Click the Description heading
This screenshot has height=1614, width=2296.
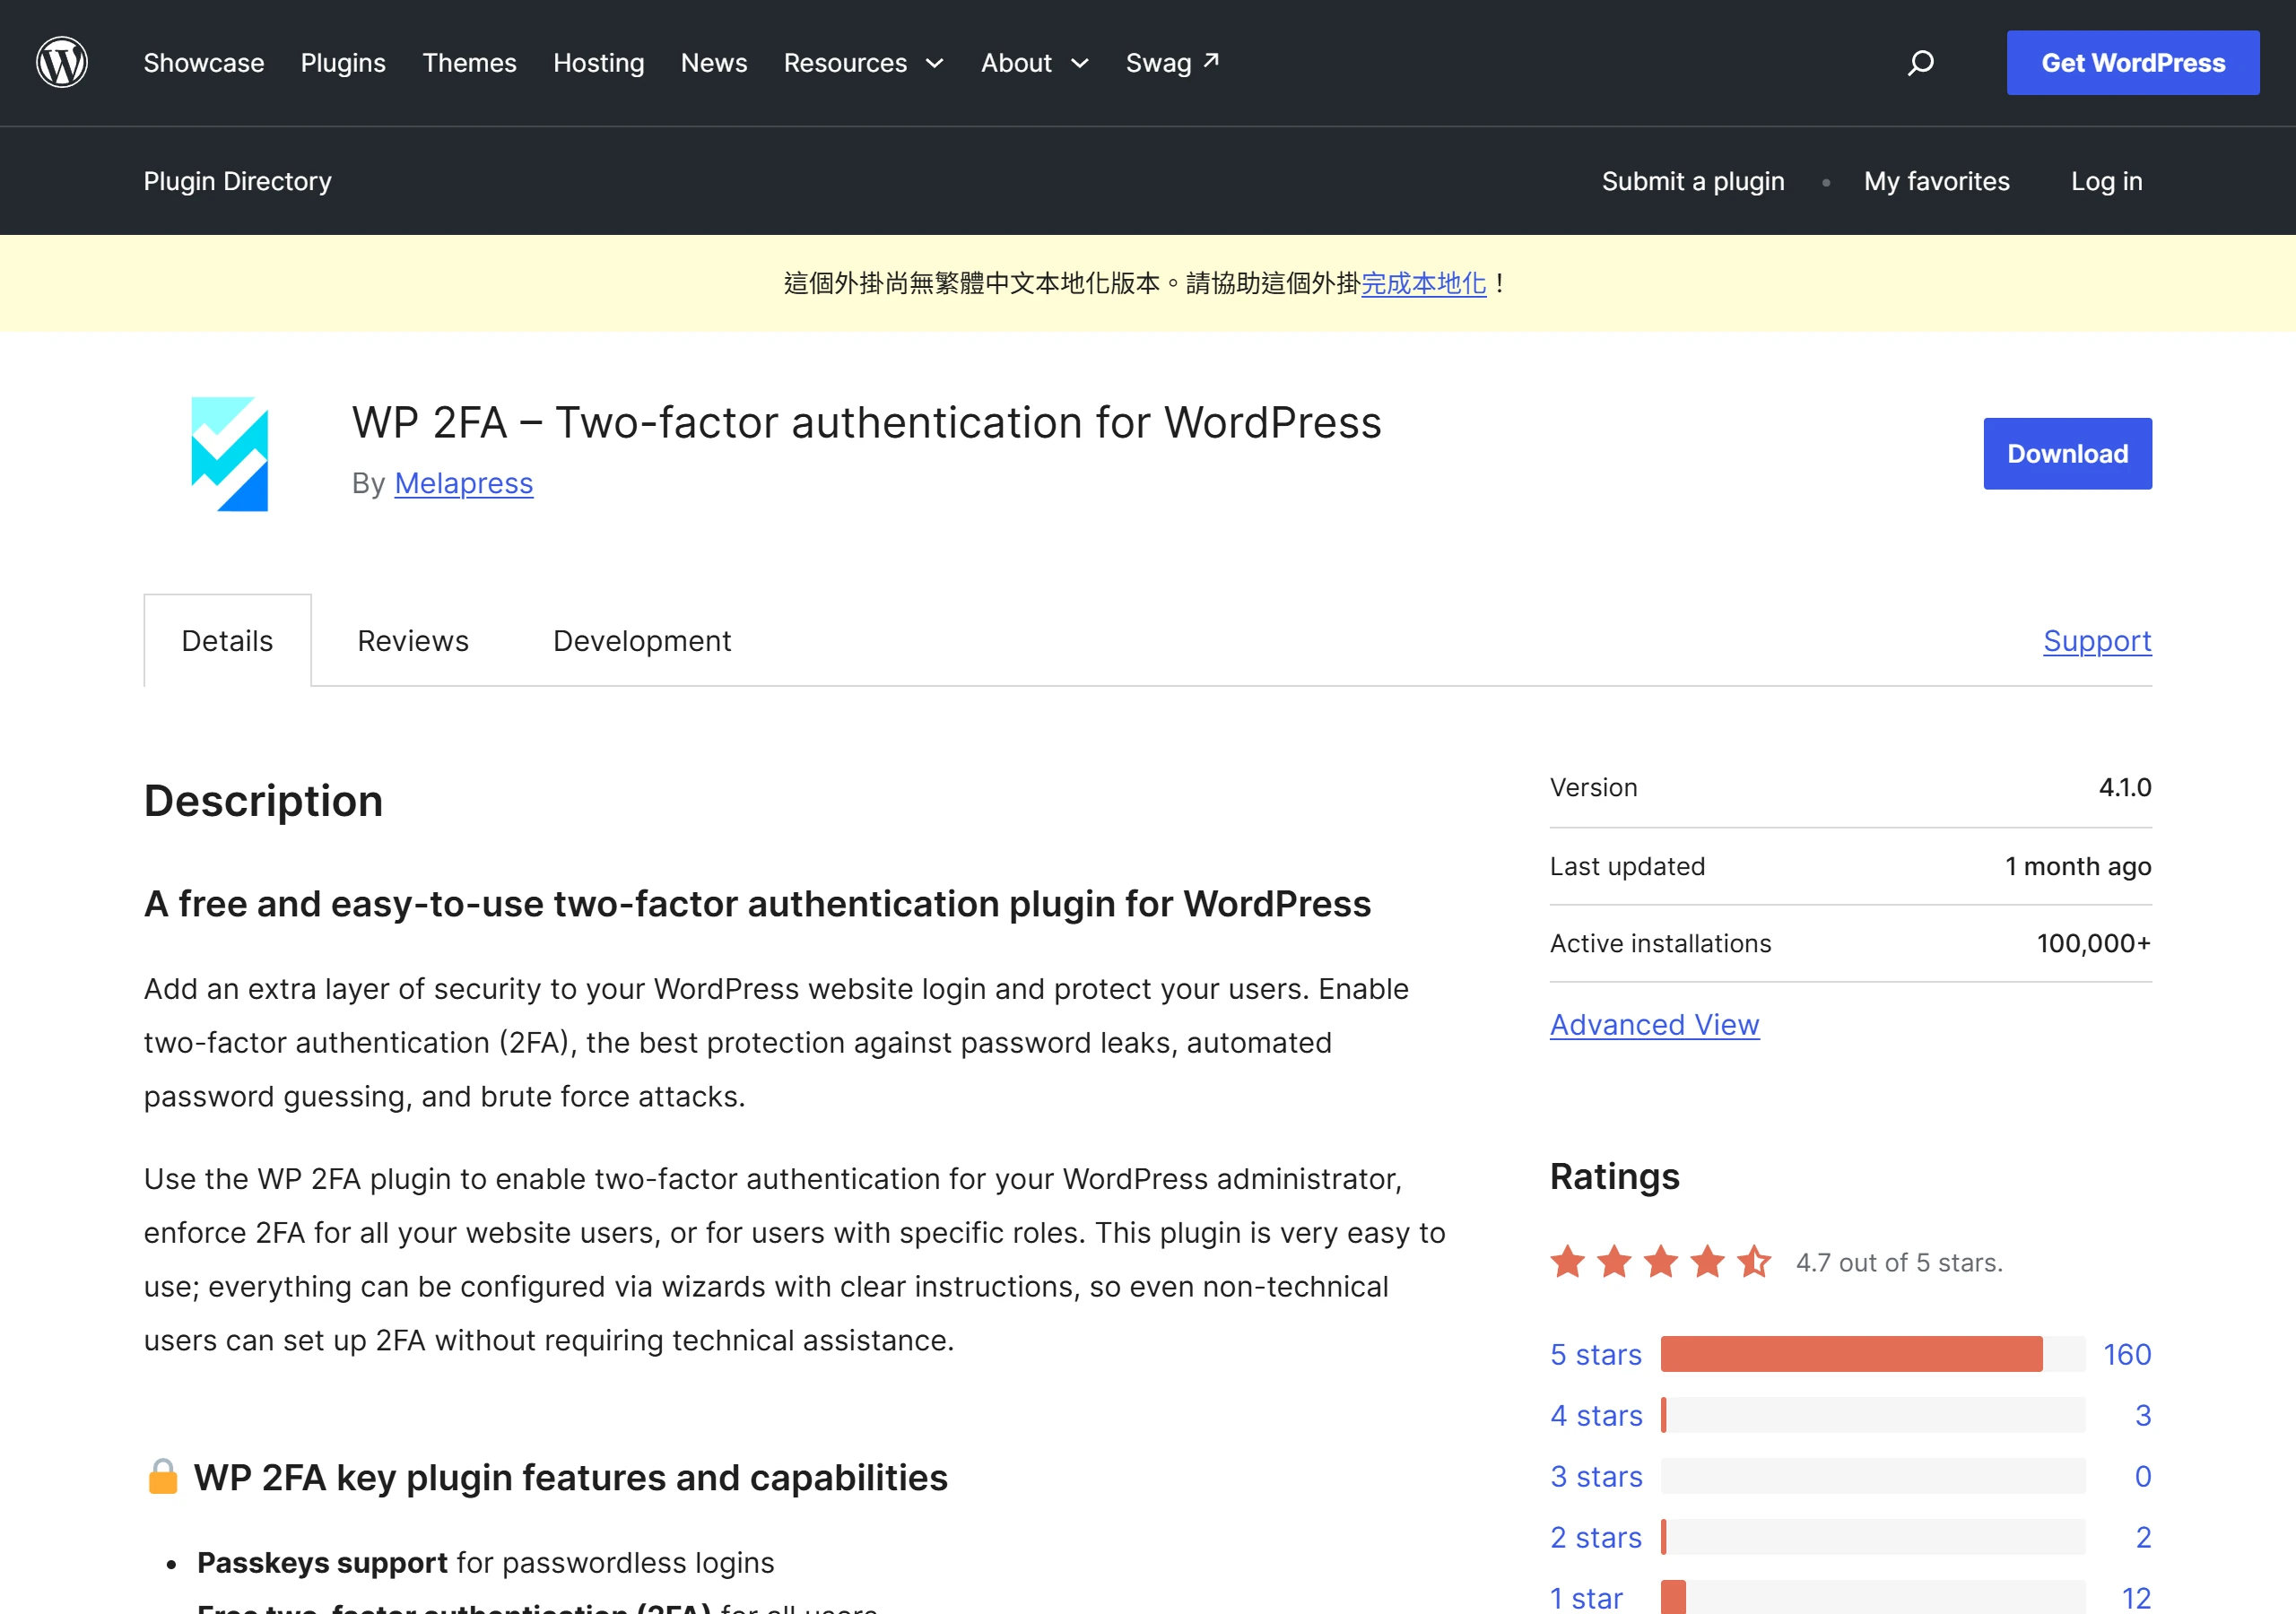263,800
